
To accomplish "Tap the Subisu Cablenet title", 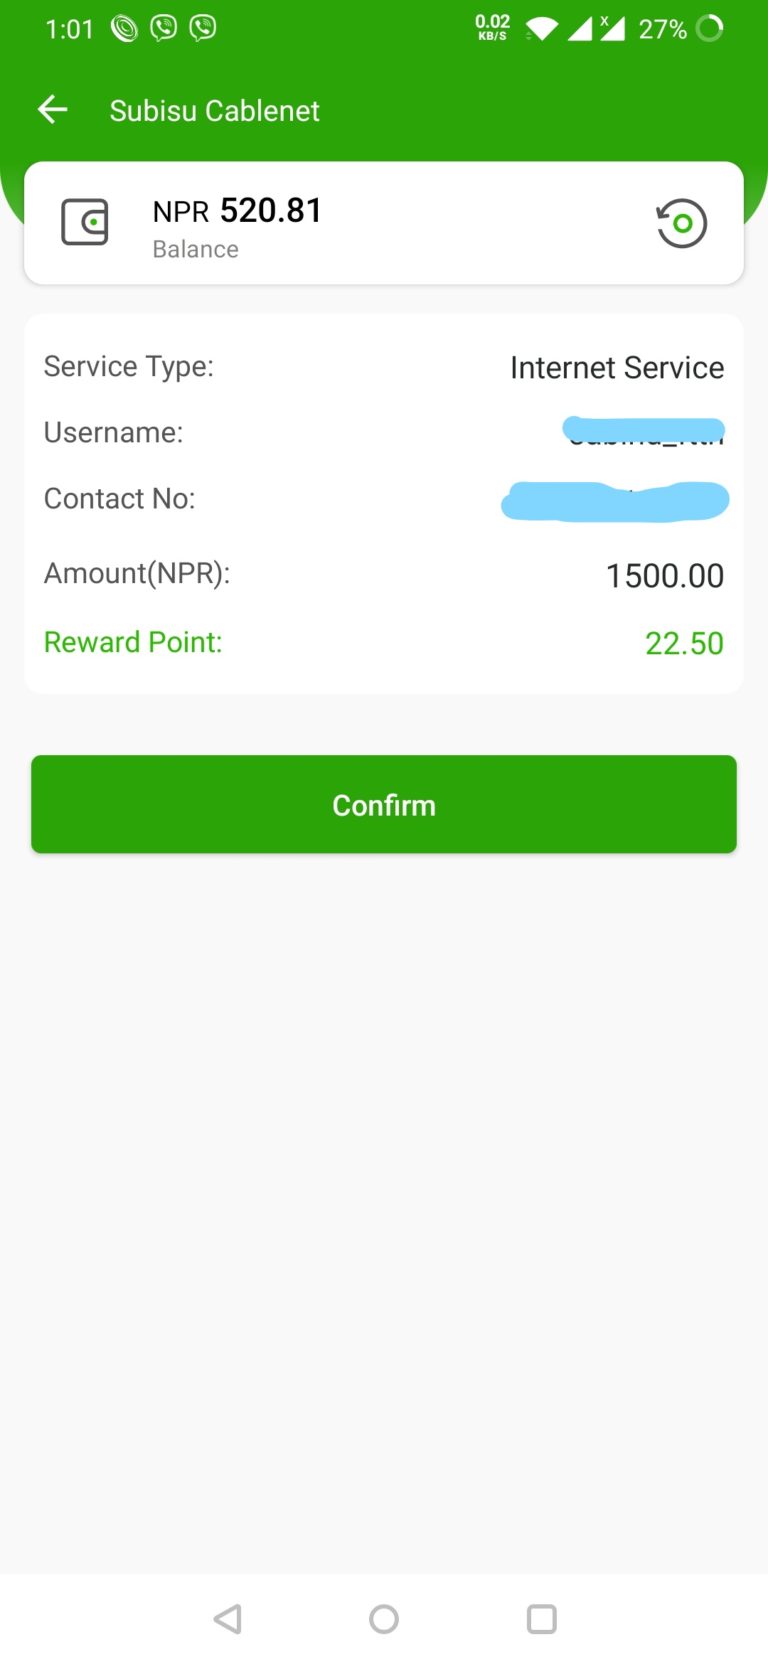I will tap(214, 111).
